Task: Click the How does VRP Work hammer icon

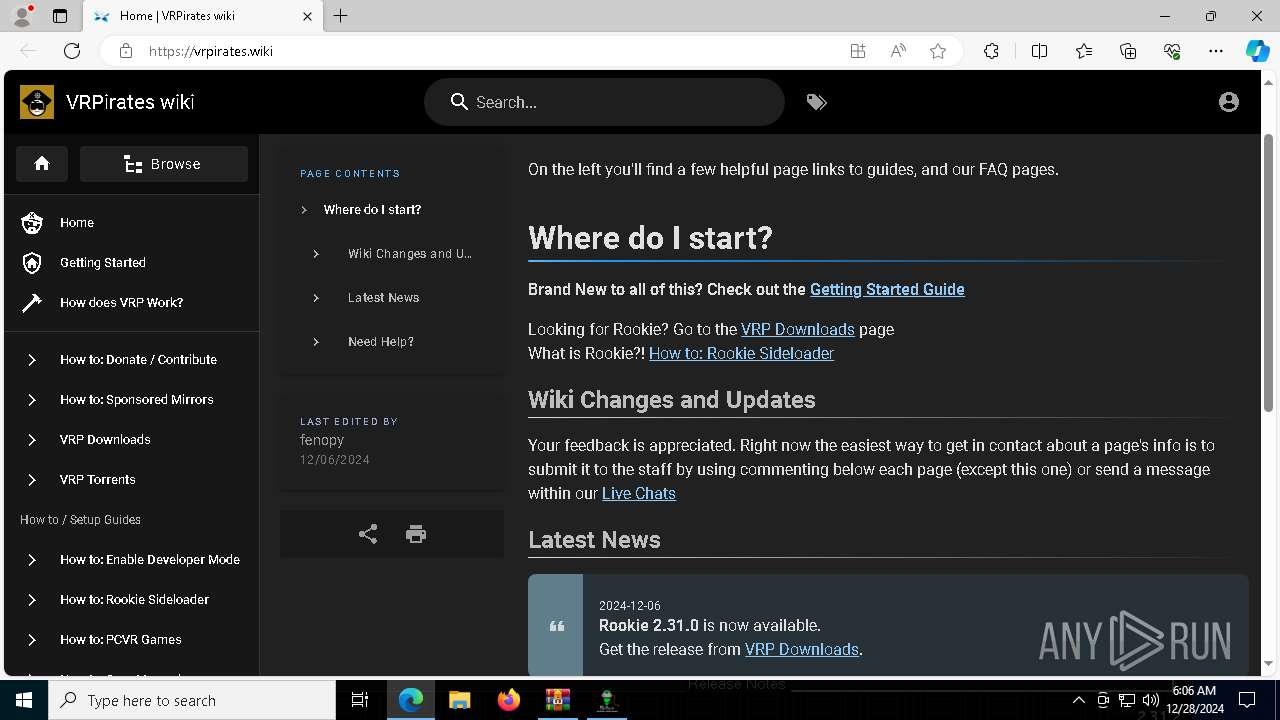Action: (x=32, y=303)
